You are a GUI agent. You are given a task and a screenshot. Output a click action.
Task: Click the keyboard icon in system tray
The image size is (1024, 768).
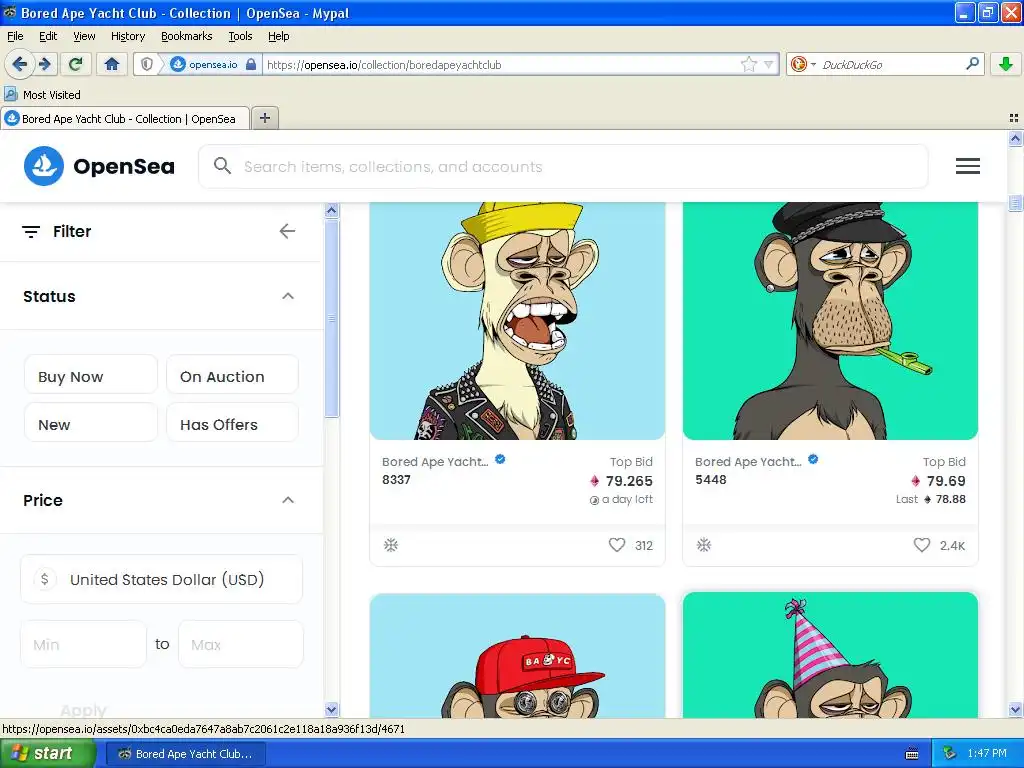tap(912, 754)
